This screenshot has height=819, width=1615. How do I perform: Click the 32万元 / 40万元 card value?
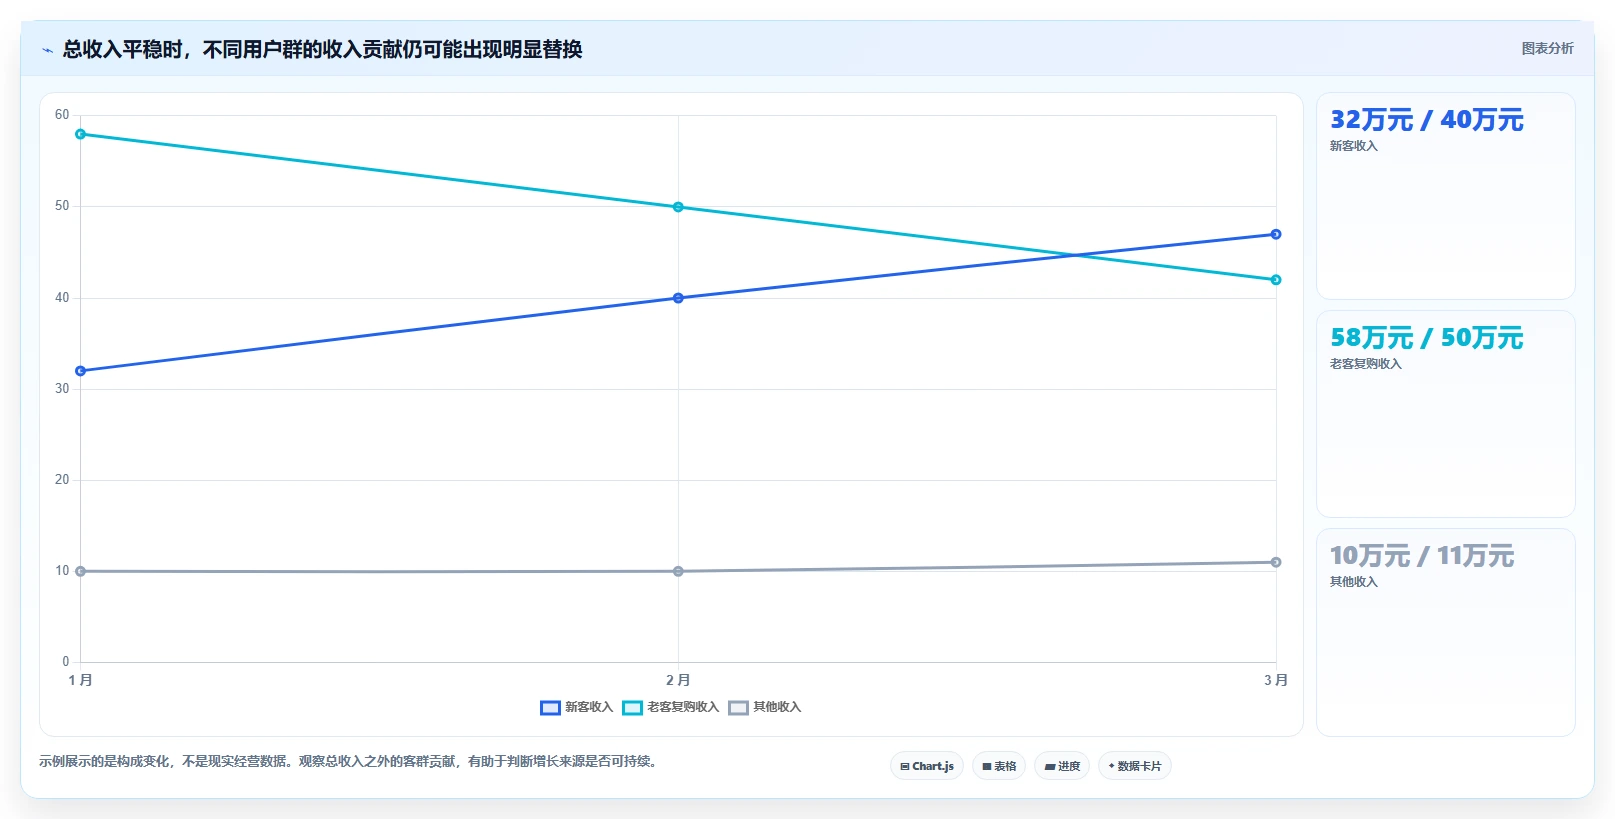tap(1427, 120)
